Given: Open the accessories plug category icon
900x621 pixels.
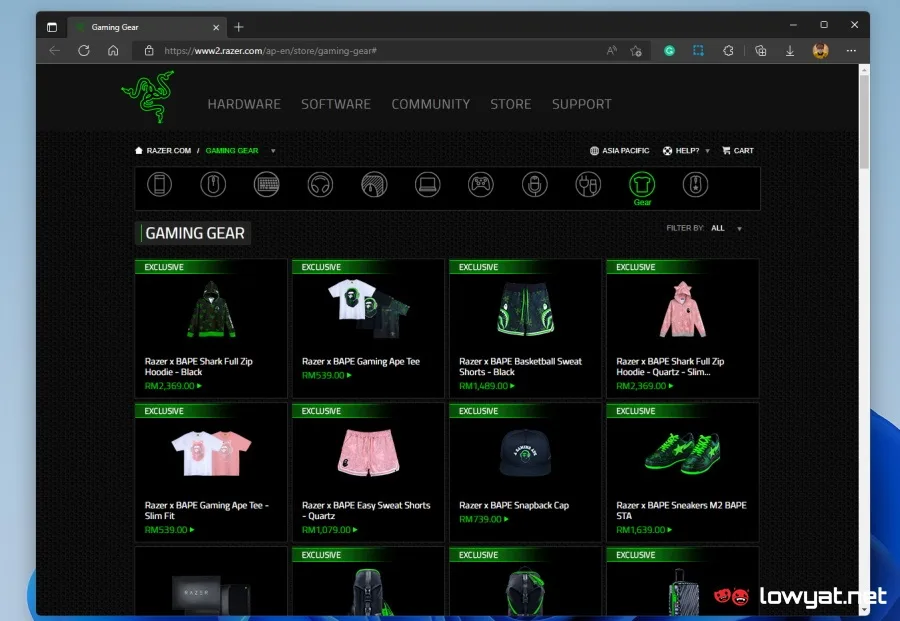Looking at the screenshot, I should (x=588, y=185).
